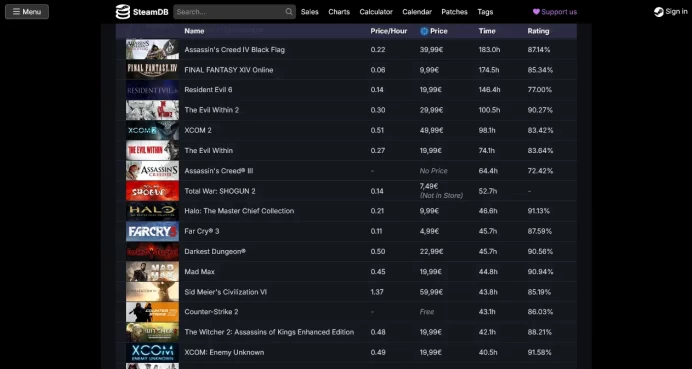Select the 91.58% rating cell

[x=540, y=352]
